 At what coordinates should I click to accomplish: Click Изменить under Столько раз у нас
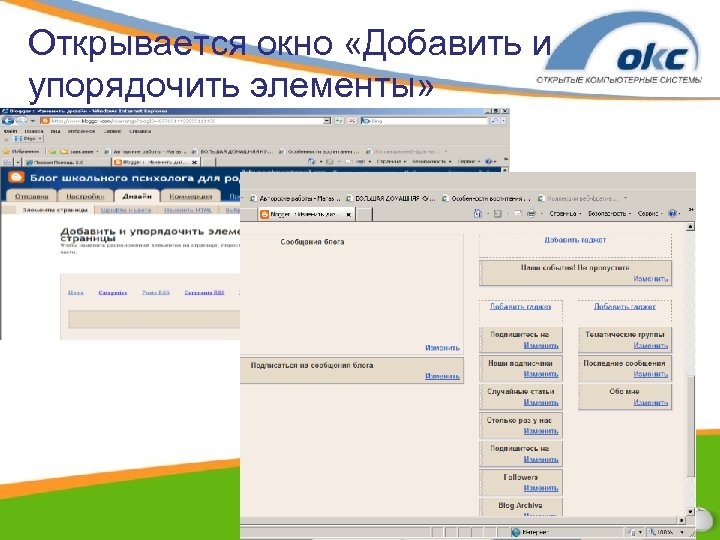pos(541,431)
